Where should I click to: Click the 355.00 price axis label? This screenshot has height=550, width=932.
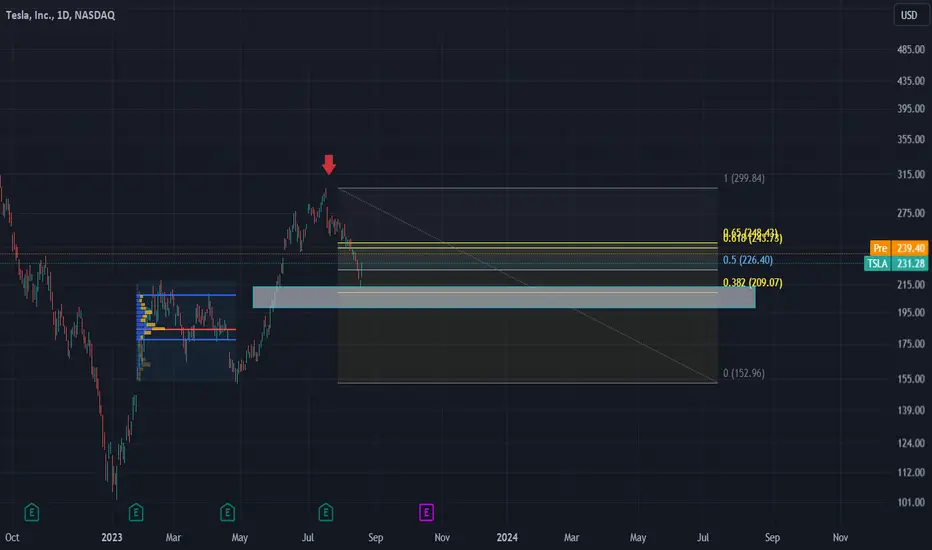tap(911, 140)
